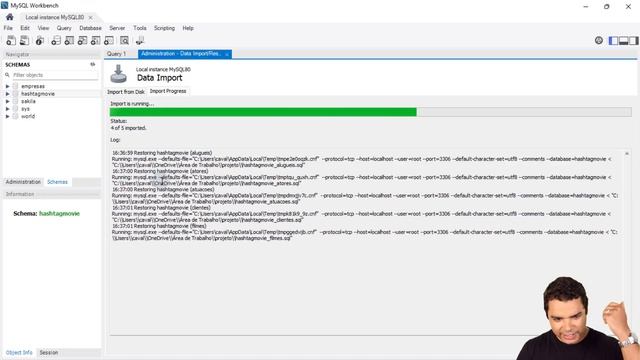This screenshot has width=640, height=360.
Task: Click the green import progress bar
Action: (263, 112)
